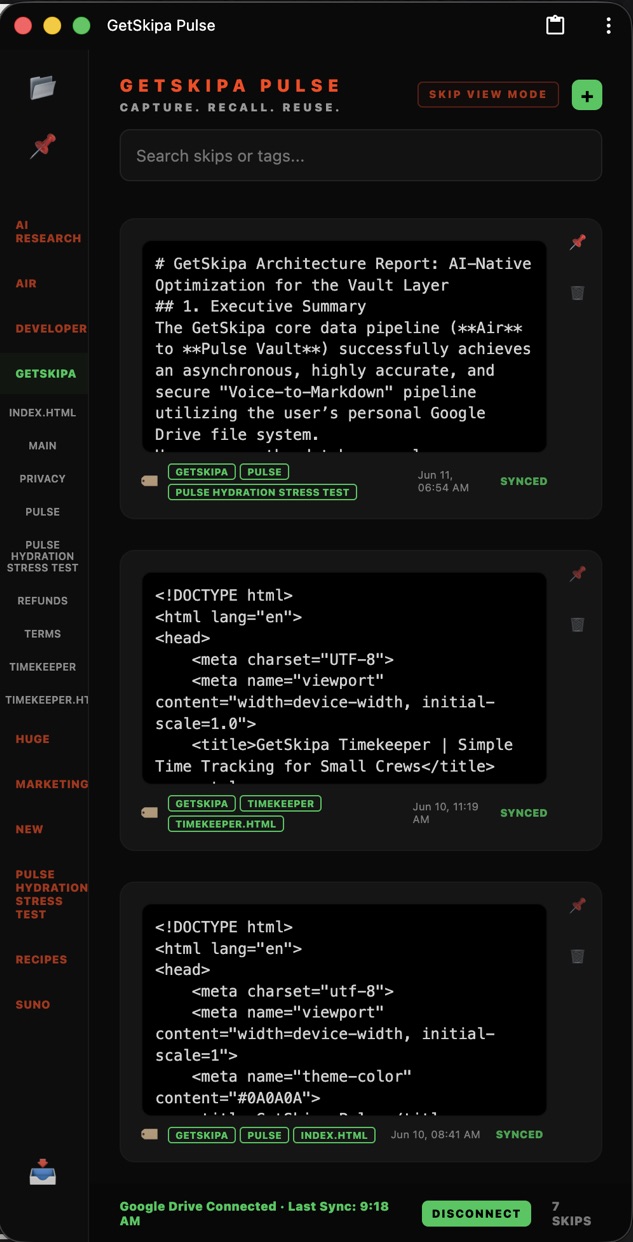The image size is (633, 1242).
Task: Click the tag icon on the index.html card
Action: (x=150, y=1134)
